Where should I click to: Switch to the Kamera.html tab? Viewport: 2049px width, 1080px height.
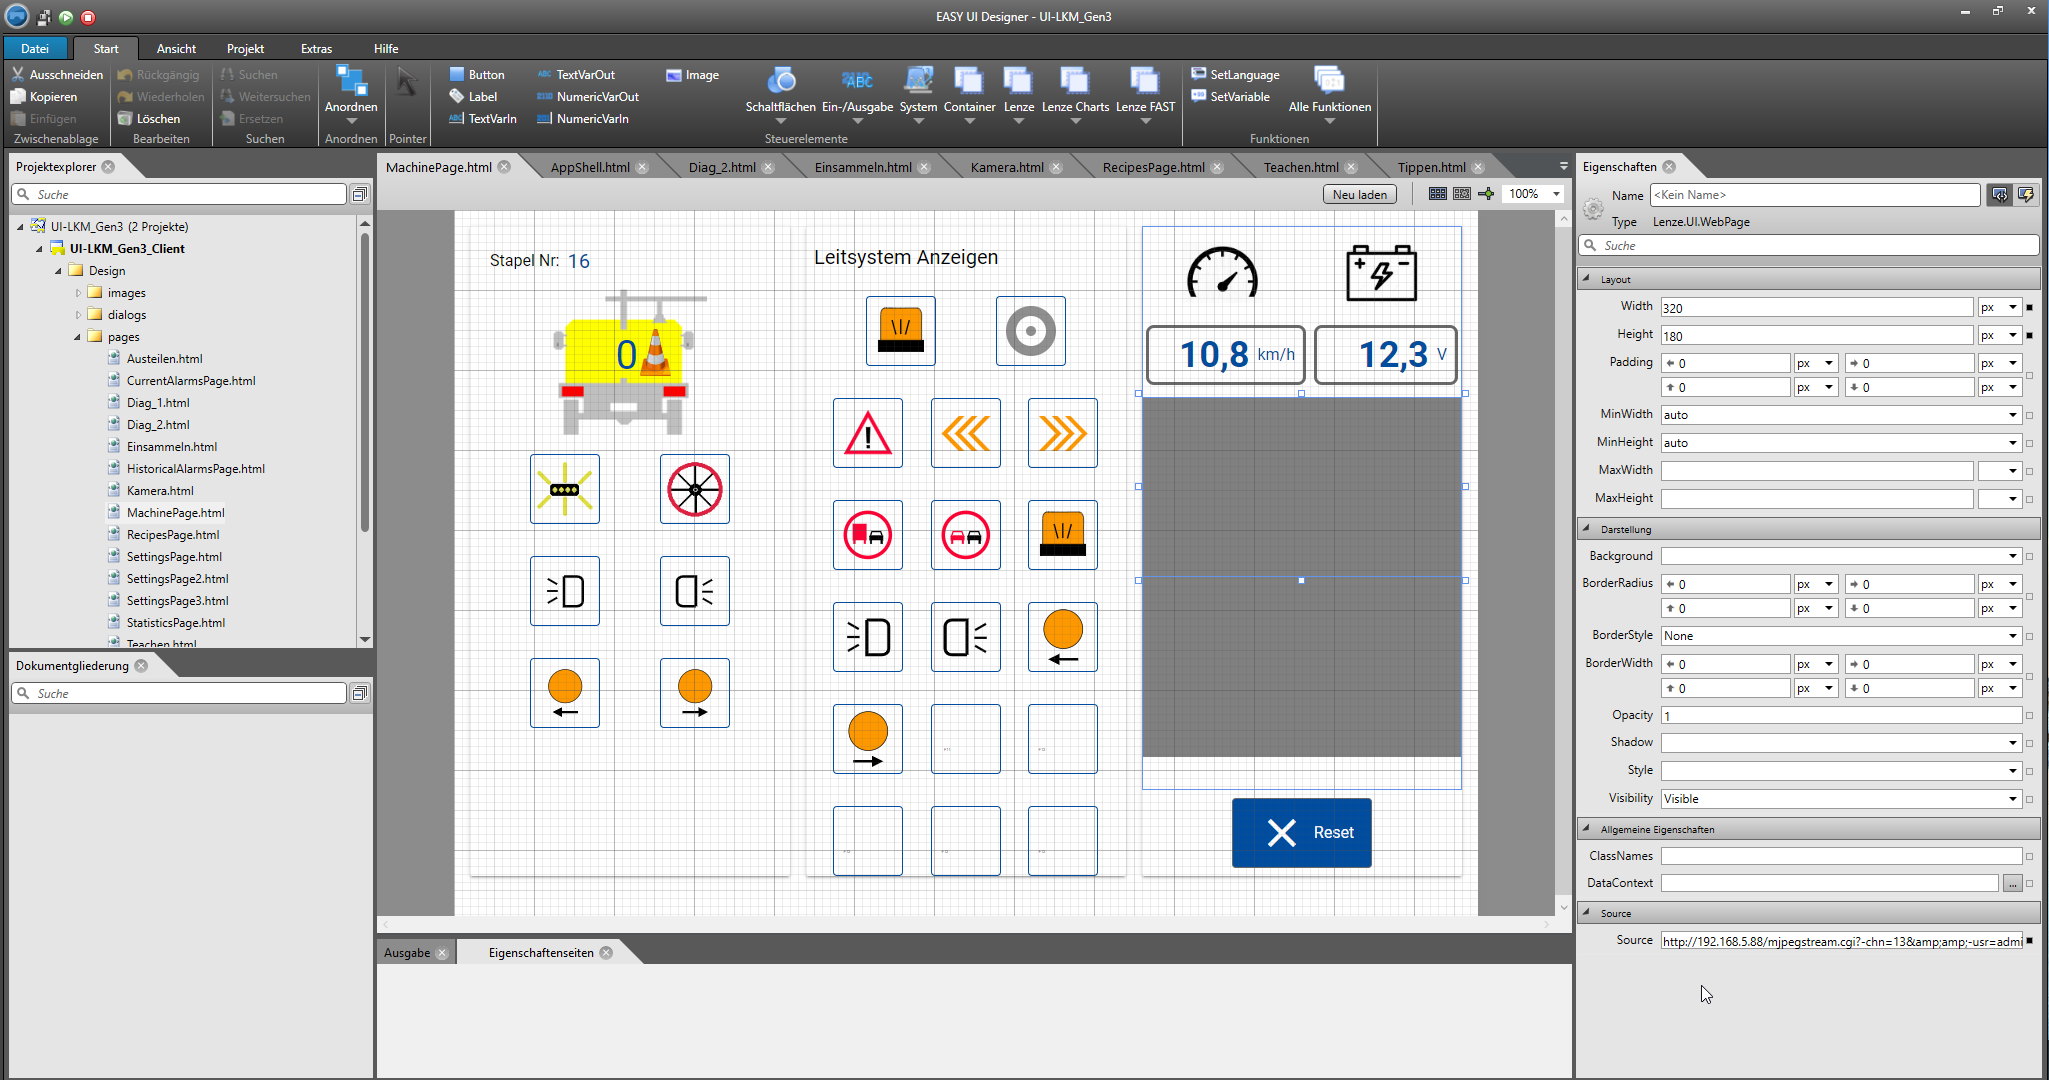[x=1006, y=167]
